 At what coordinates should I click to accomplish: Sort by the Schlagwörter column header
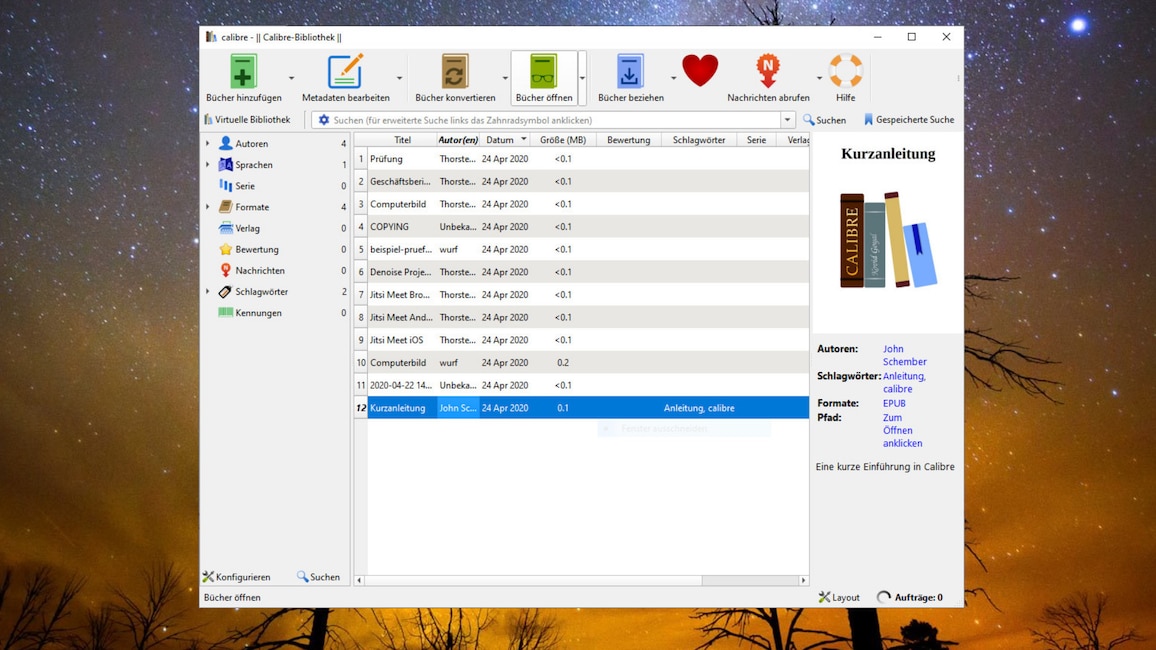pos(699,140)
